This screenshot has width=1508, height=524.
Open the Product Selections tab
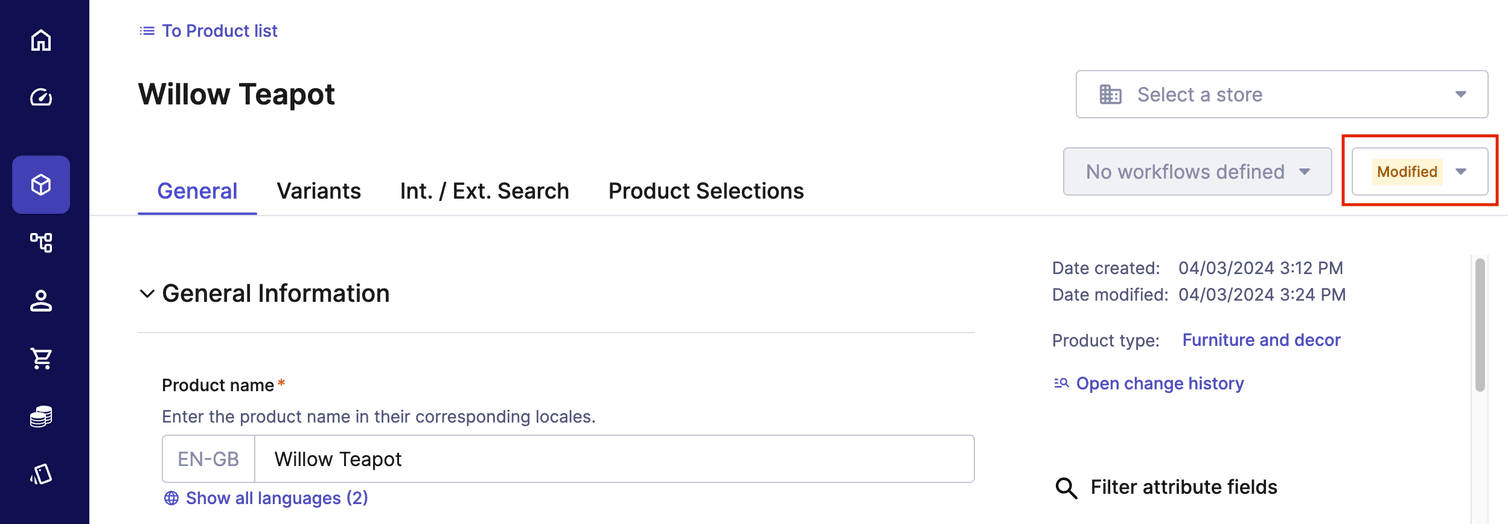pos(706,191)
